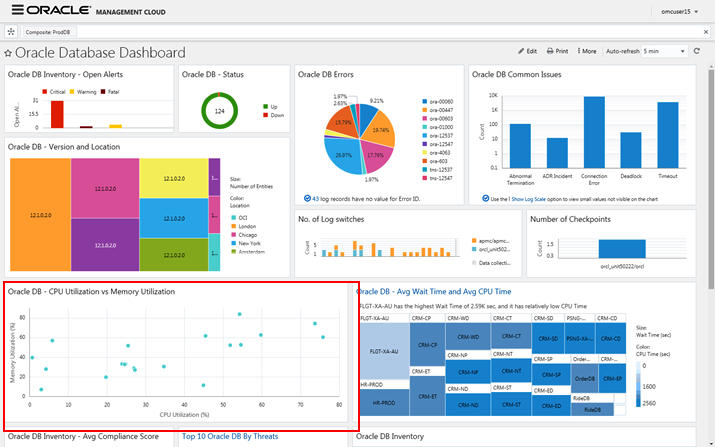Print the dashboard
715x447 pixels.
tap(557, 51)
